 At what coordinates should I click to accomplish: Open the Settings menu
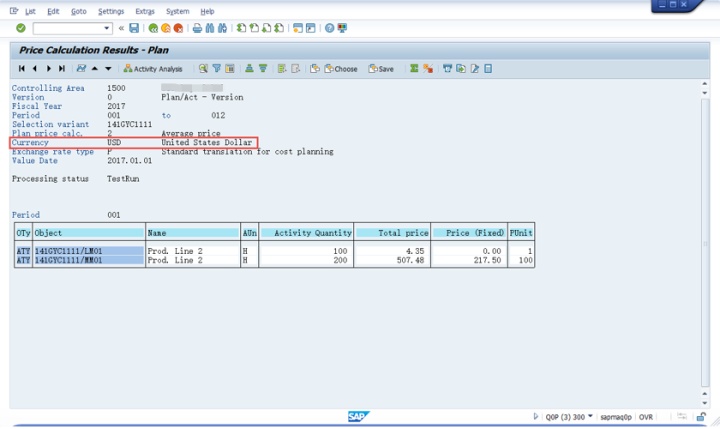tap(111, 11)
